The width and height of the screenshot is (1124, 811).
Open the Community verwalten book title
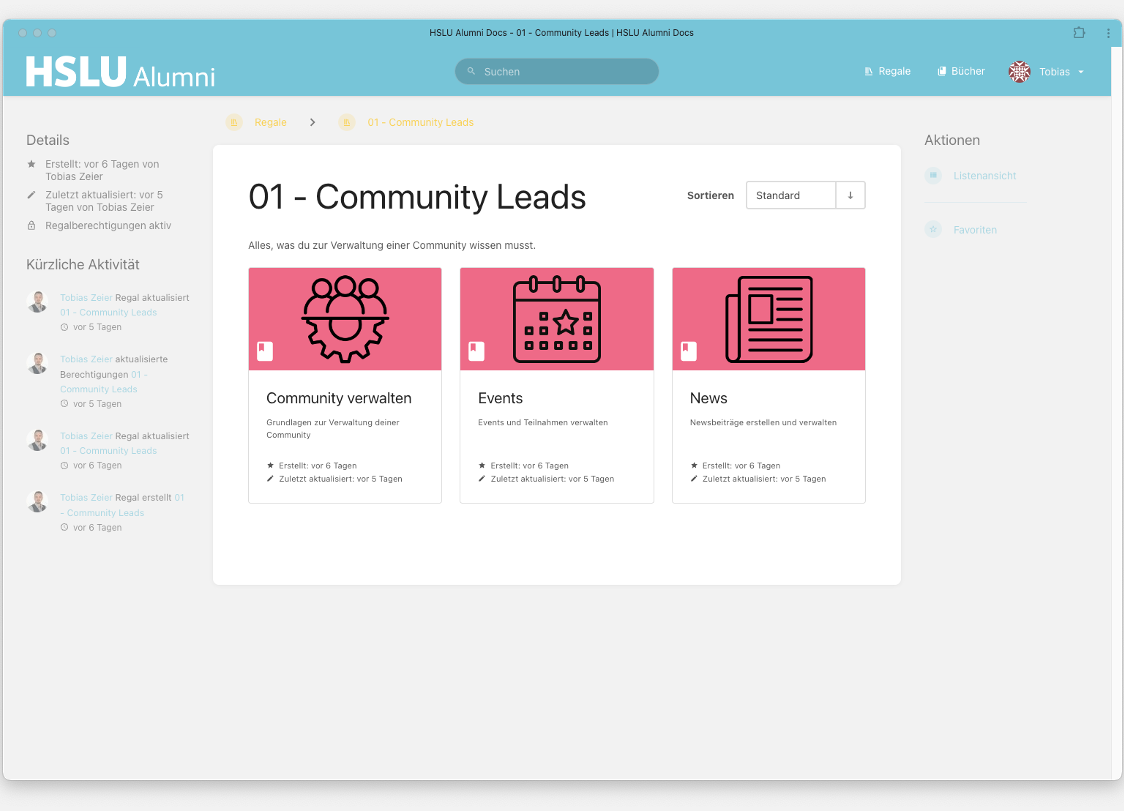pos(339,398)
